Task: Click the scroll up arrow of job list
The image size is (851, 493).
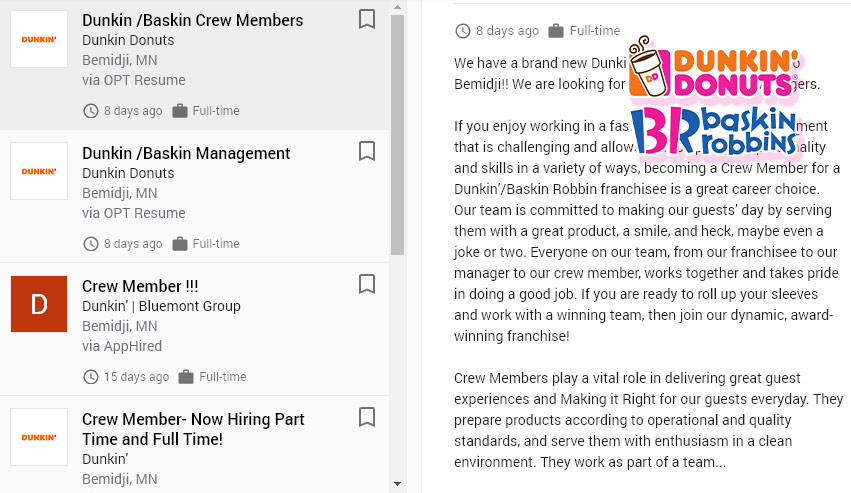Action: coord(398,7)
